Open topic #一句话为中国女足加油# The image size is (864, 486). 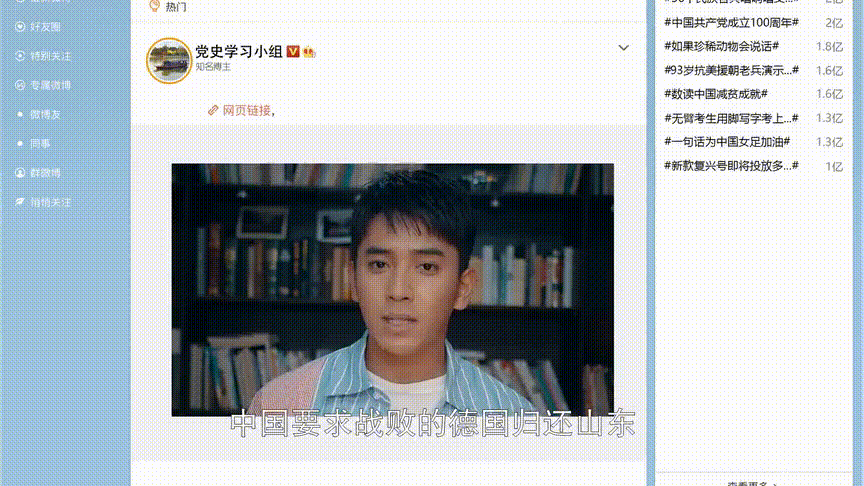(727, 142)
